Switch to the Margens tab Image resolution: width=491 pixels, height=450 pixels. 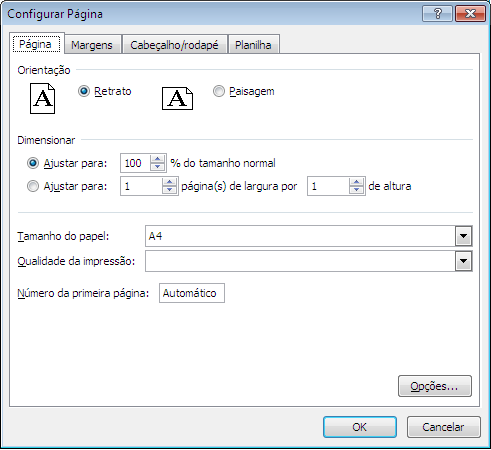[92, 45]
